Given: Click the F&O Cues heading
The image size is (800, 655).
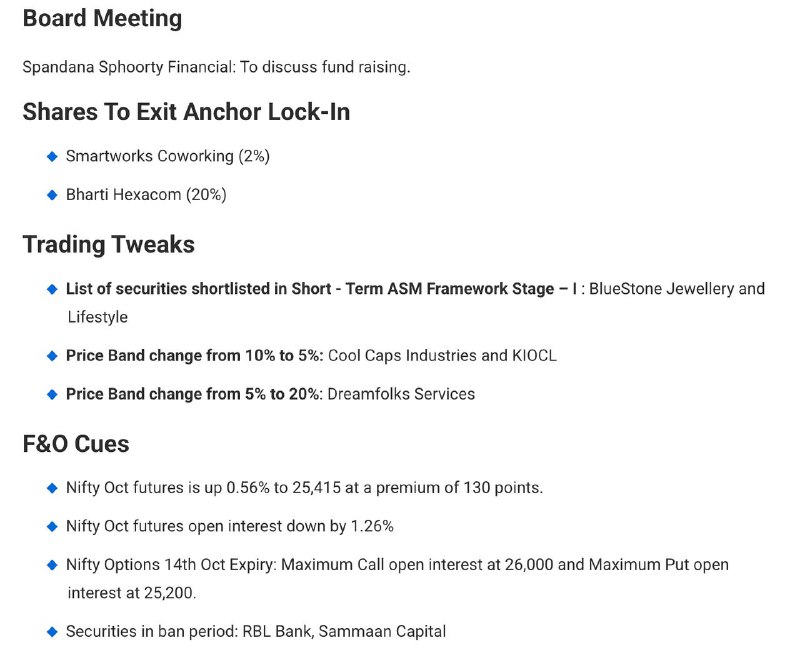Looking at the screenshot, I should (76, 444).
